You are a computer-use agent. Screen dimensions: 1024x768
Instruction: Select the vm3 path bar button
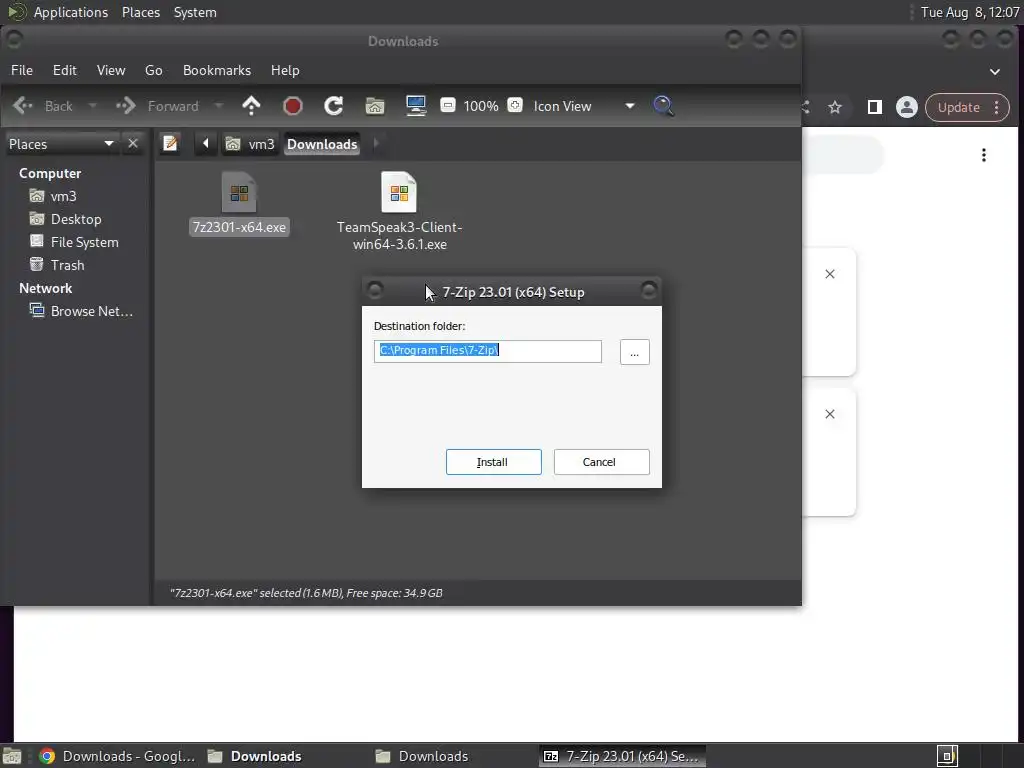coord(250,144)
